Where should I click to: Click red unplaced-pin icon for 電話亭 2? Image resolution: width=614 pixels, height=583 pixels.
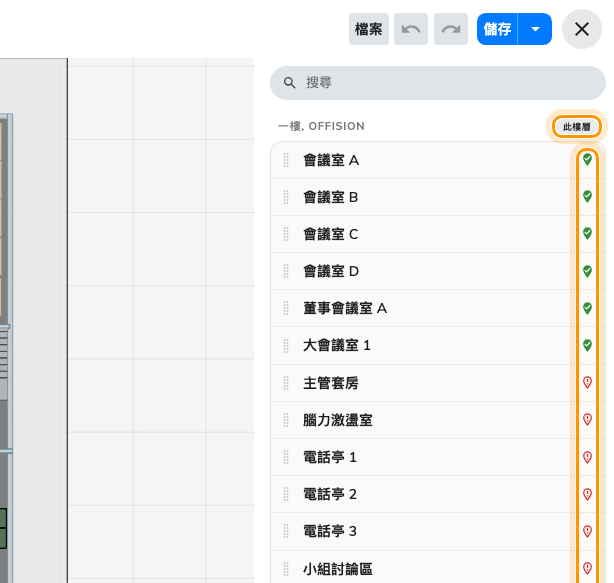(x=587, y=494)
